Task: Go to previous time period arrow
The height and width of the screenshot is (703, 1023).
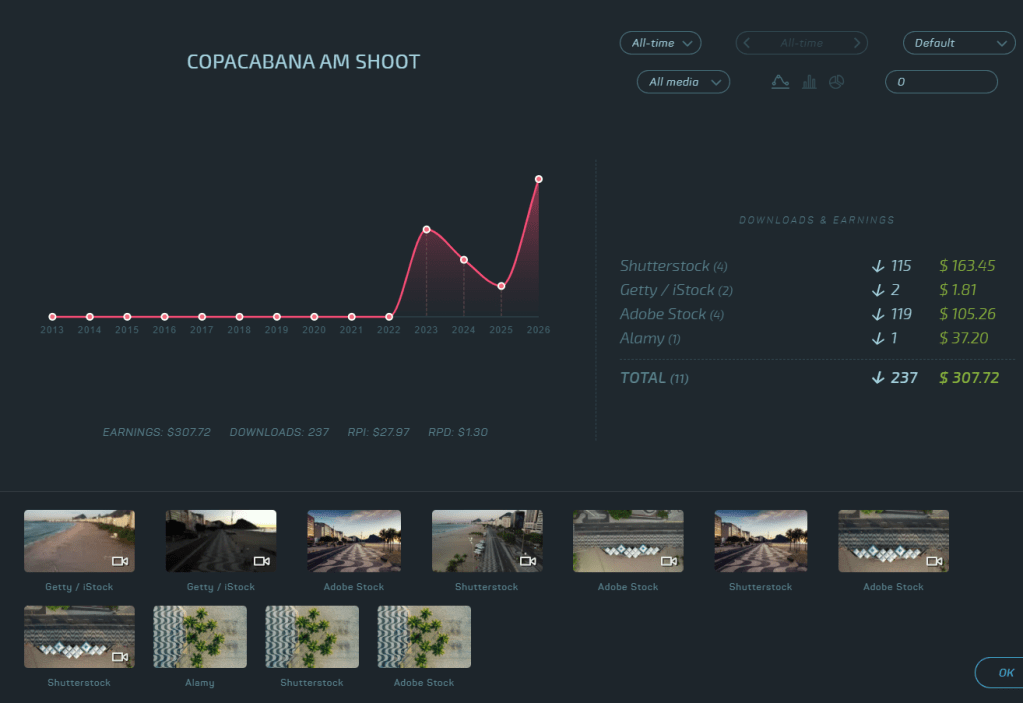Action: click(x=747, y=43)
